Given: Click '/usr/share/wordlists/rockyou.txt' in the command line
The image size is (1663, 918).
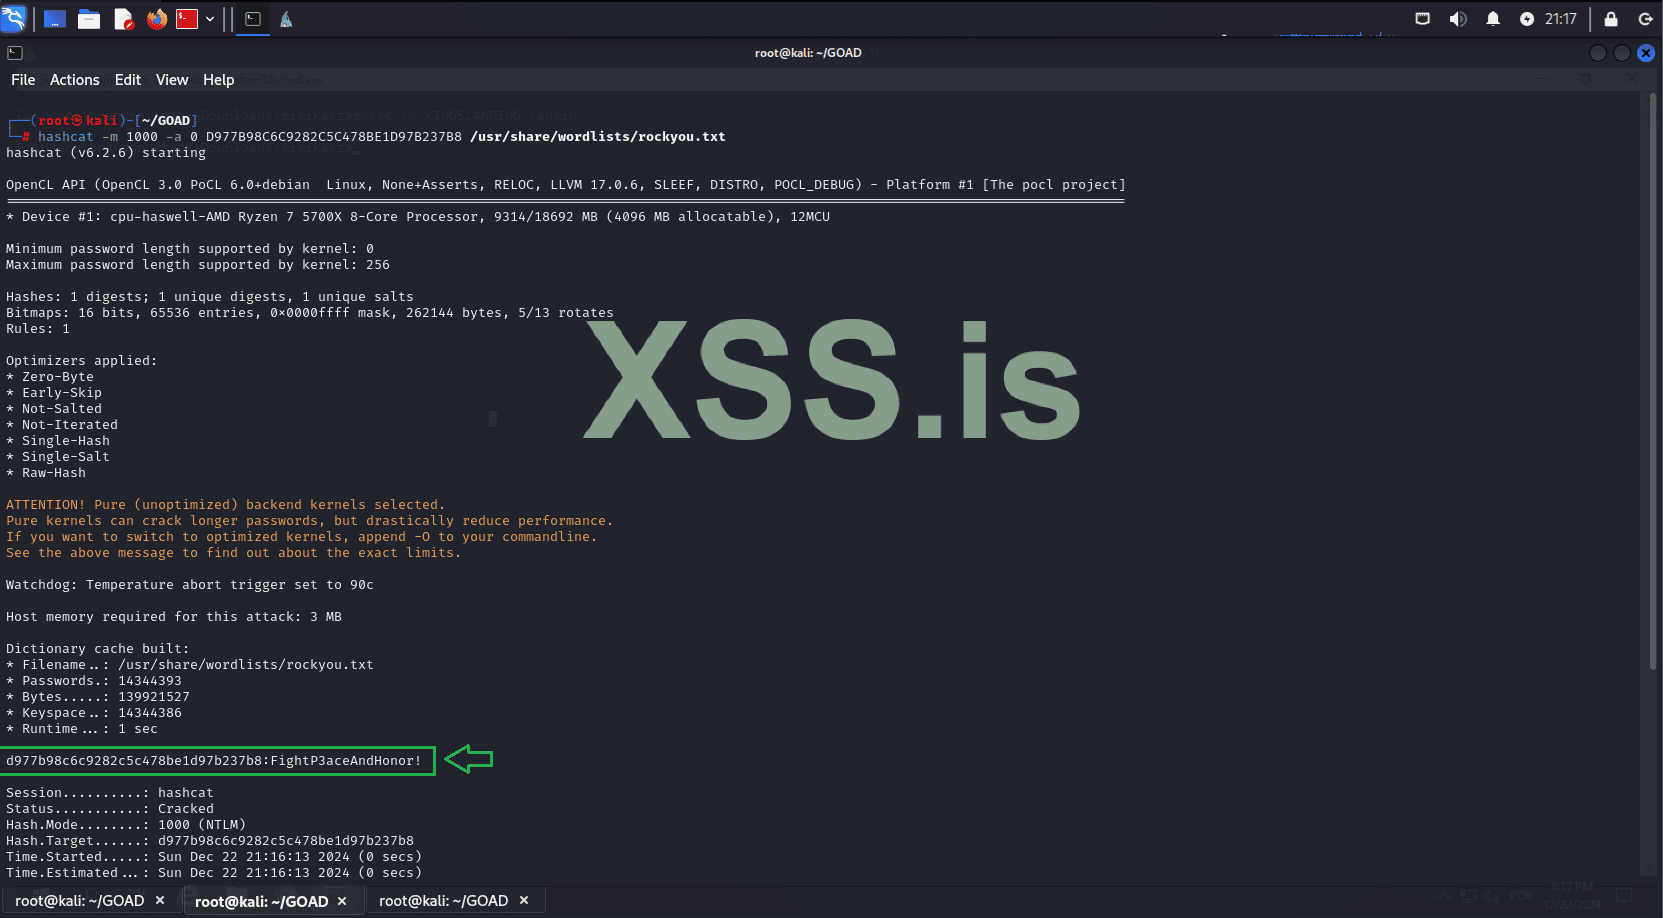Looking at the screenshot, I should pos(598,137).
